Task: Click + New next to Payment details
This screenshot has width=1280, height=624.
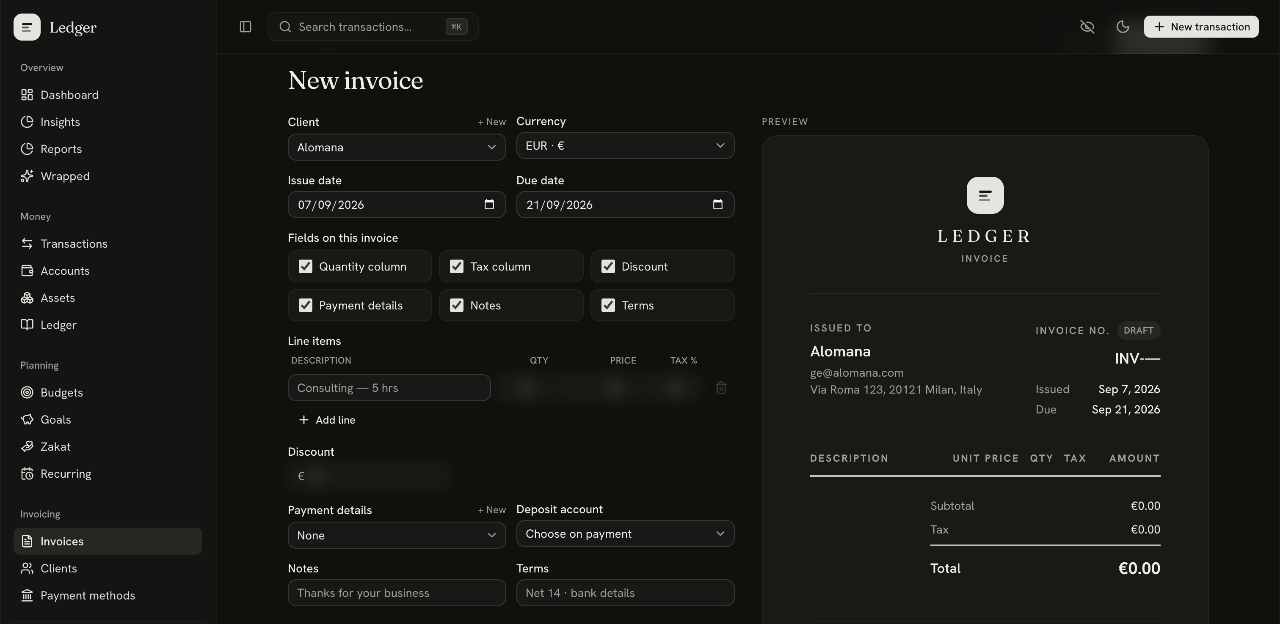Action: click(x=491, y=510)
